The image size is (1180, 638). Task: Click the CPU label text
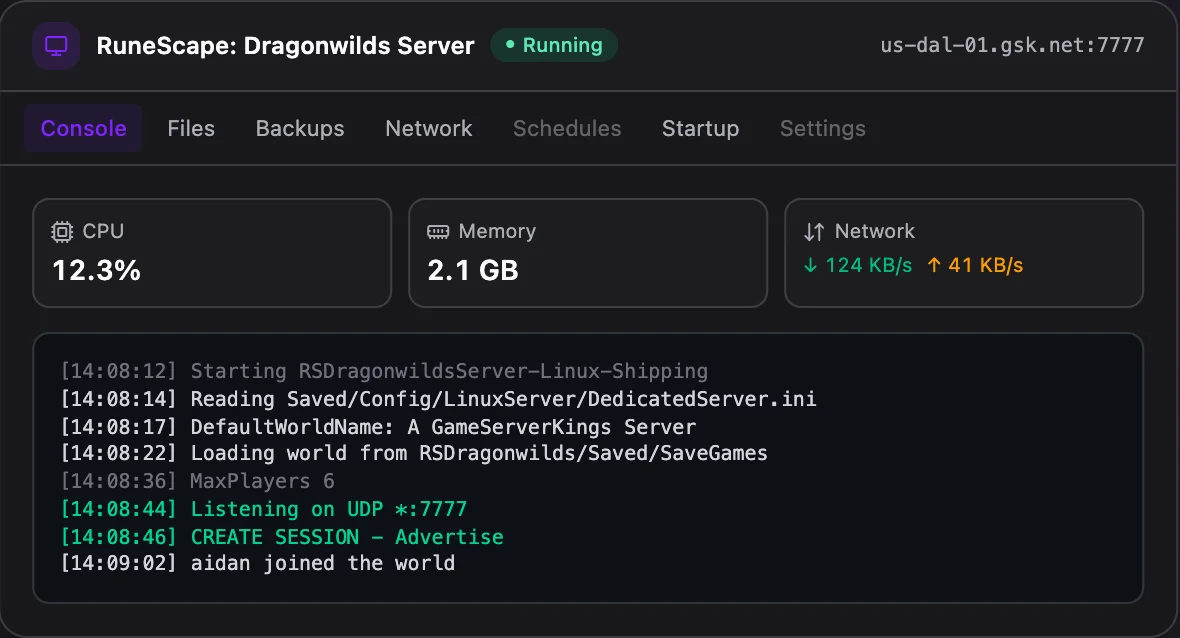103,231
